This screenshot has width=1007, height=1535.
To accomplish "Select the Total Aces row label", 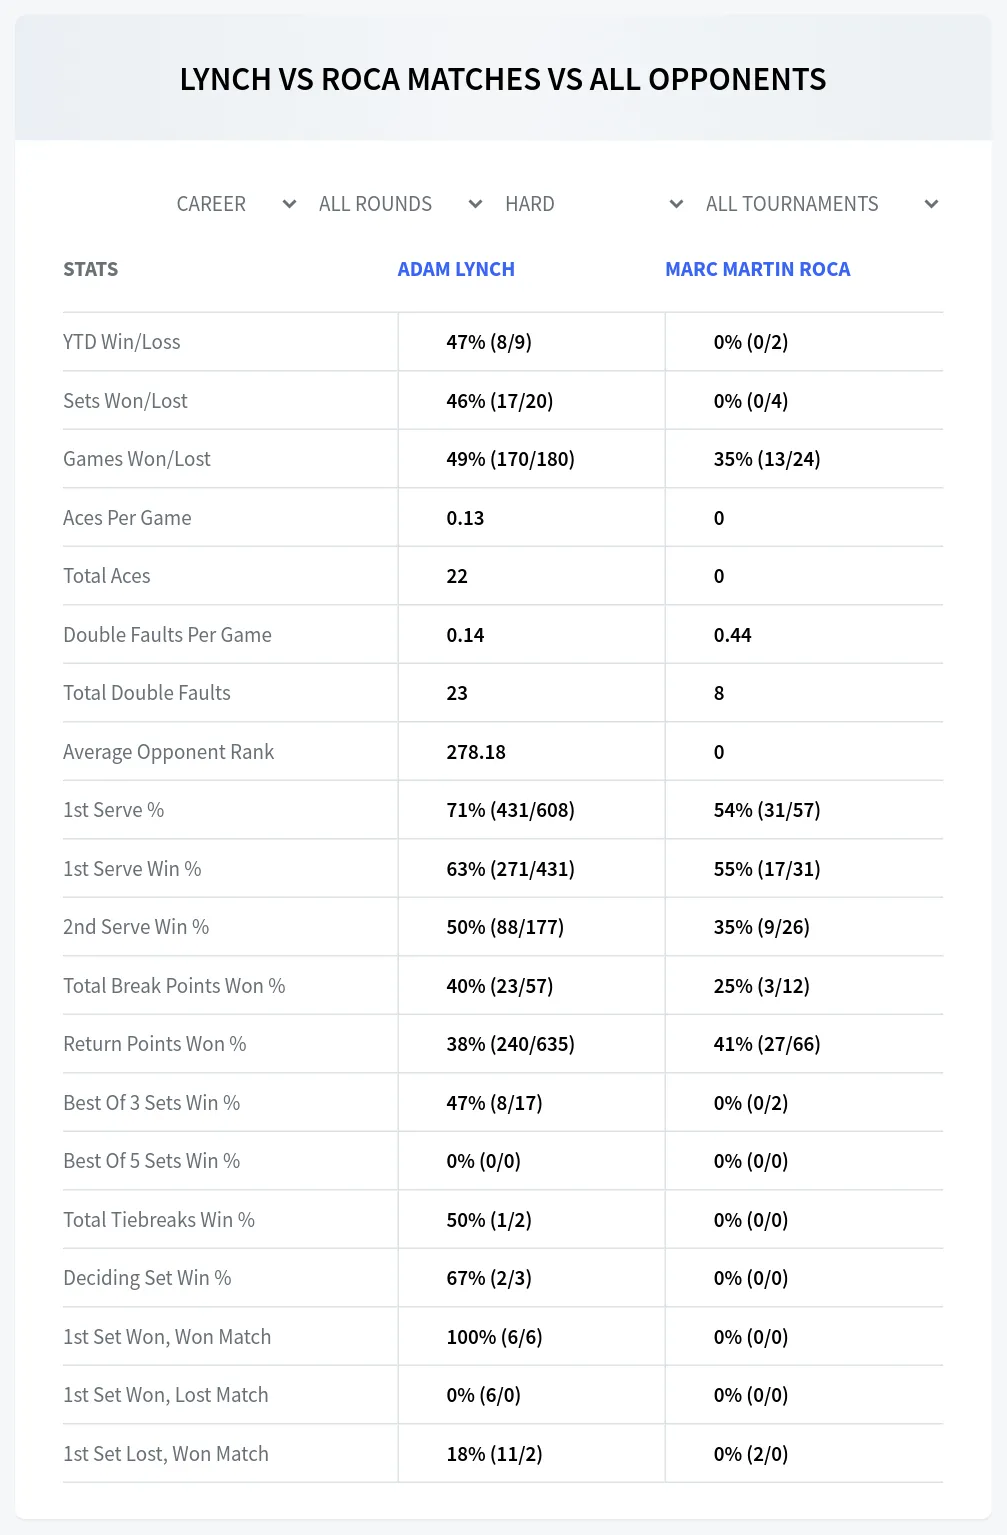I will coord(107,576).
